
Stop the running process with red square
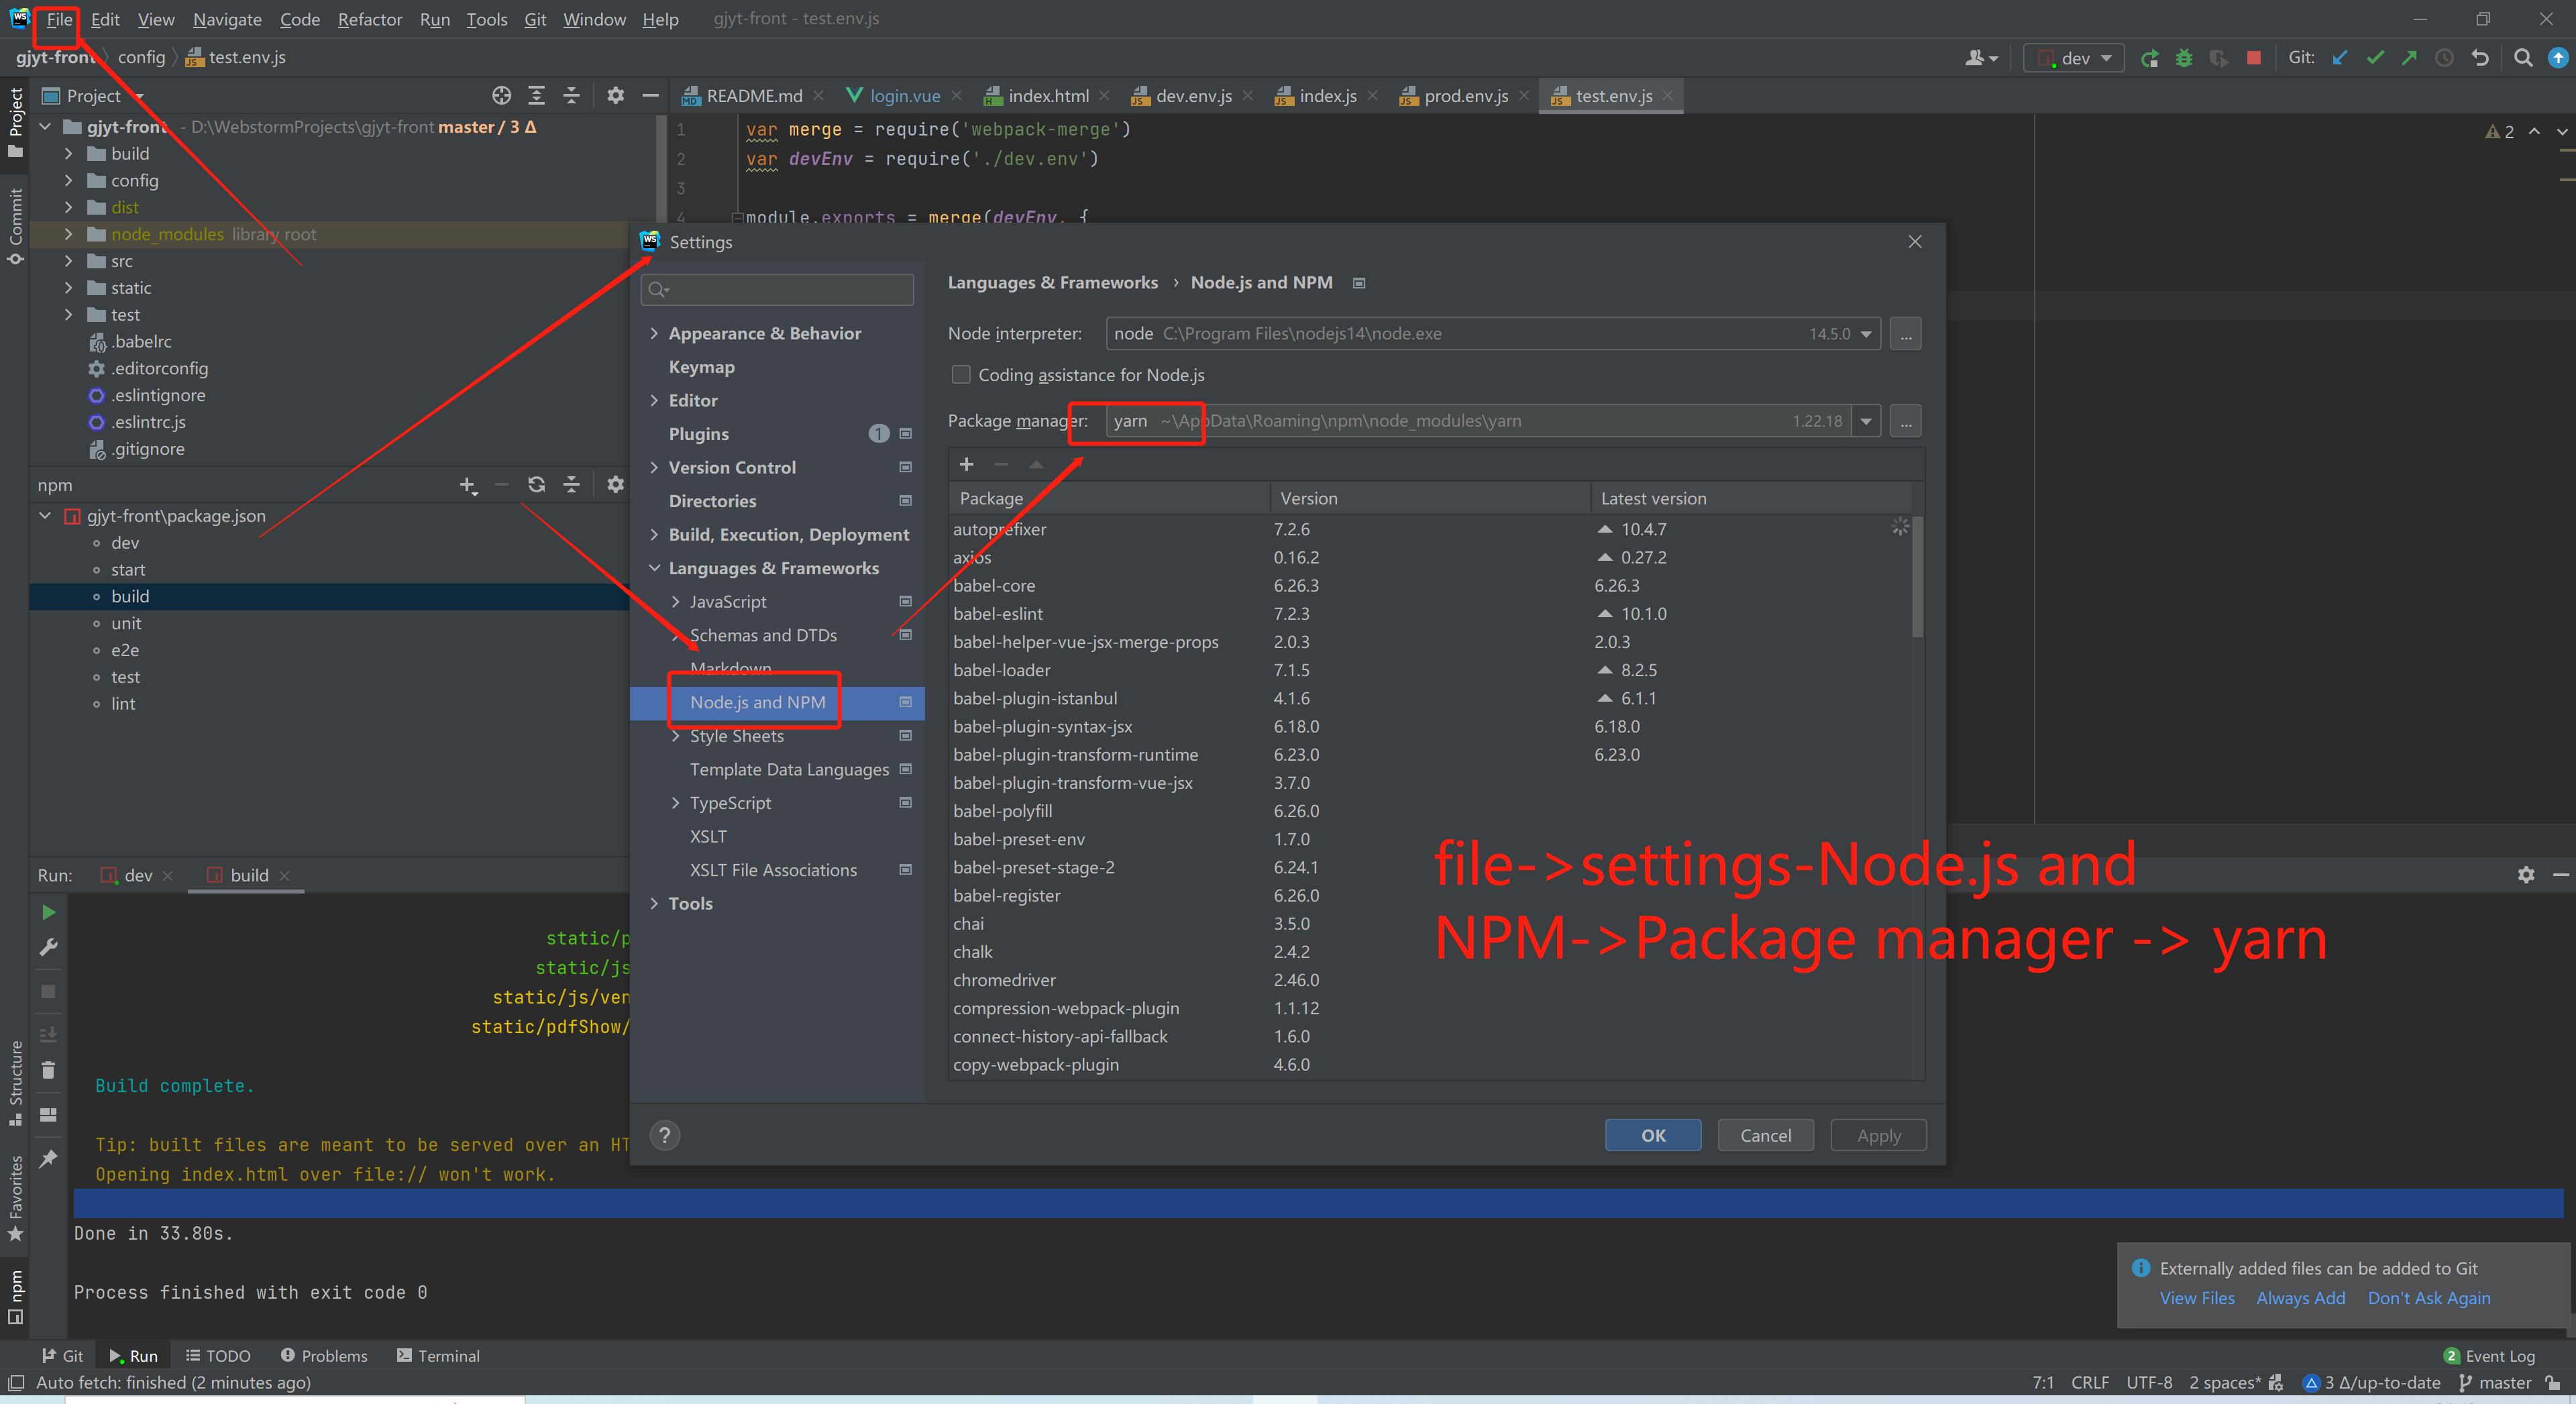click(2253, 58)
